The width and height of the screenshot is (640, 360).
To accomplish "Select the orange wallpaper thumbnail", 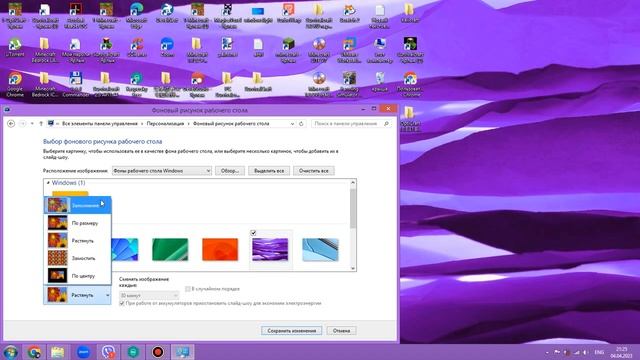I will [x=220, y=249].
